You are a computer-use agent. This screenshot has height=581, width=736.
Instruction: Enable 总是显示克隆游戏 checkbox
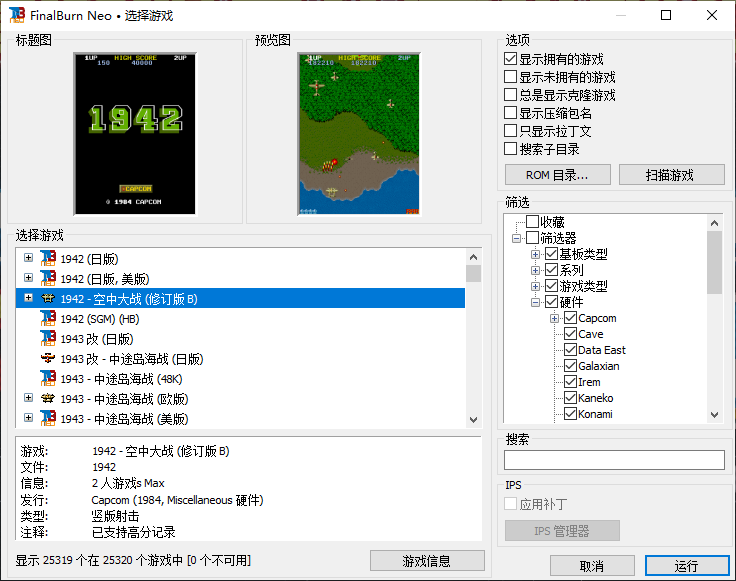[x=510, y=95]
